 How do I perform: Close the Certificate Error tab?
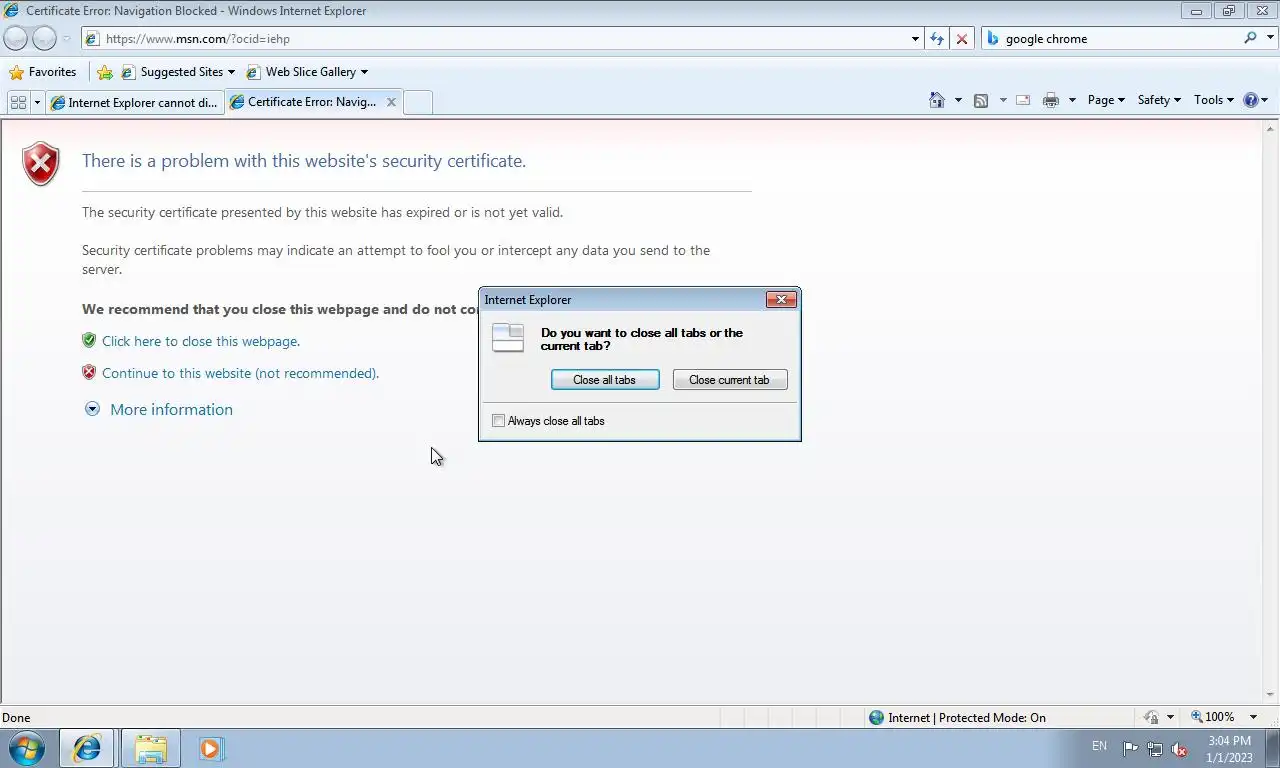391,102
